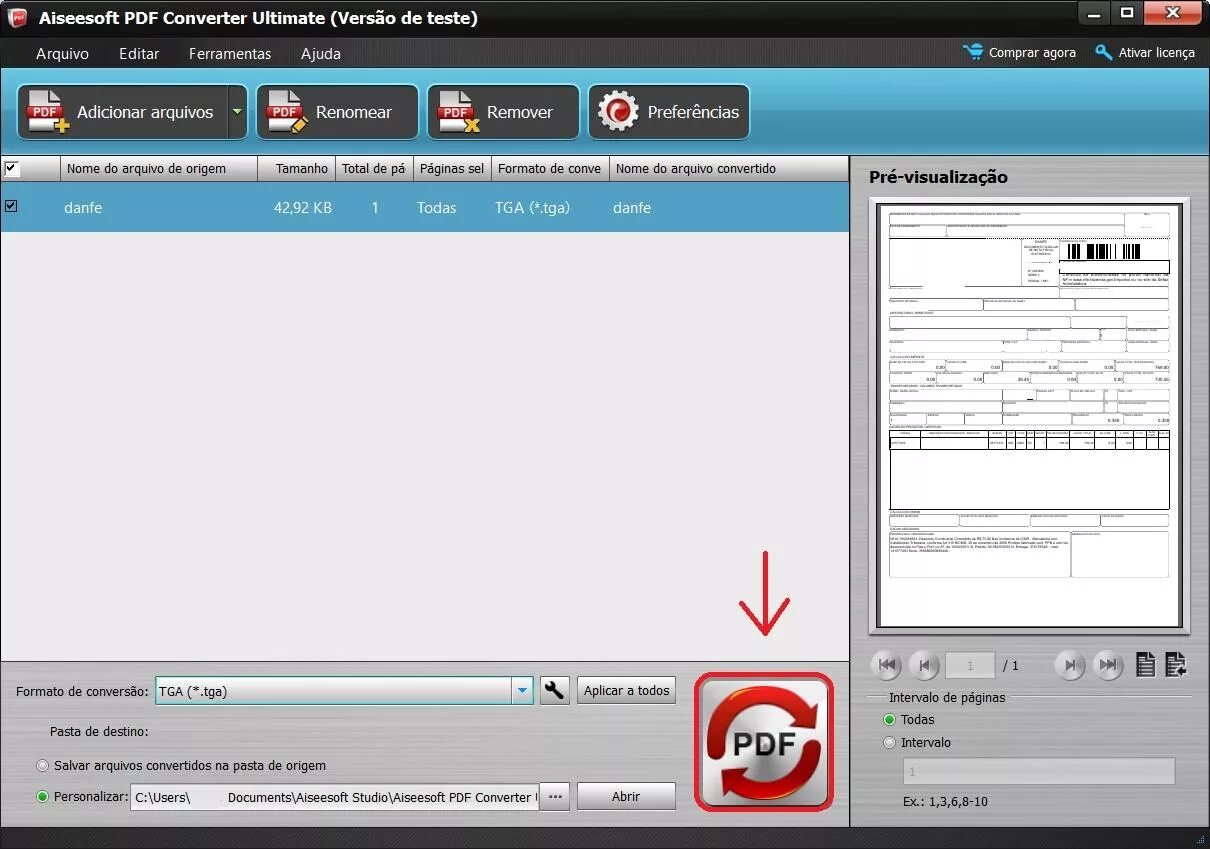Viewport: 1210px width, 849px height.
Task: Open the Arquivo menu
Action: 62,53
